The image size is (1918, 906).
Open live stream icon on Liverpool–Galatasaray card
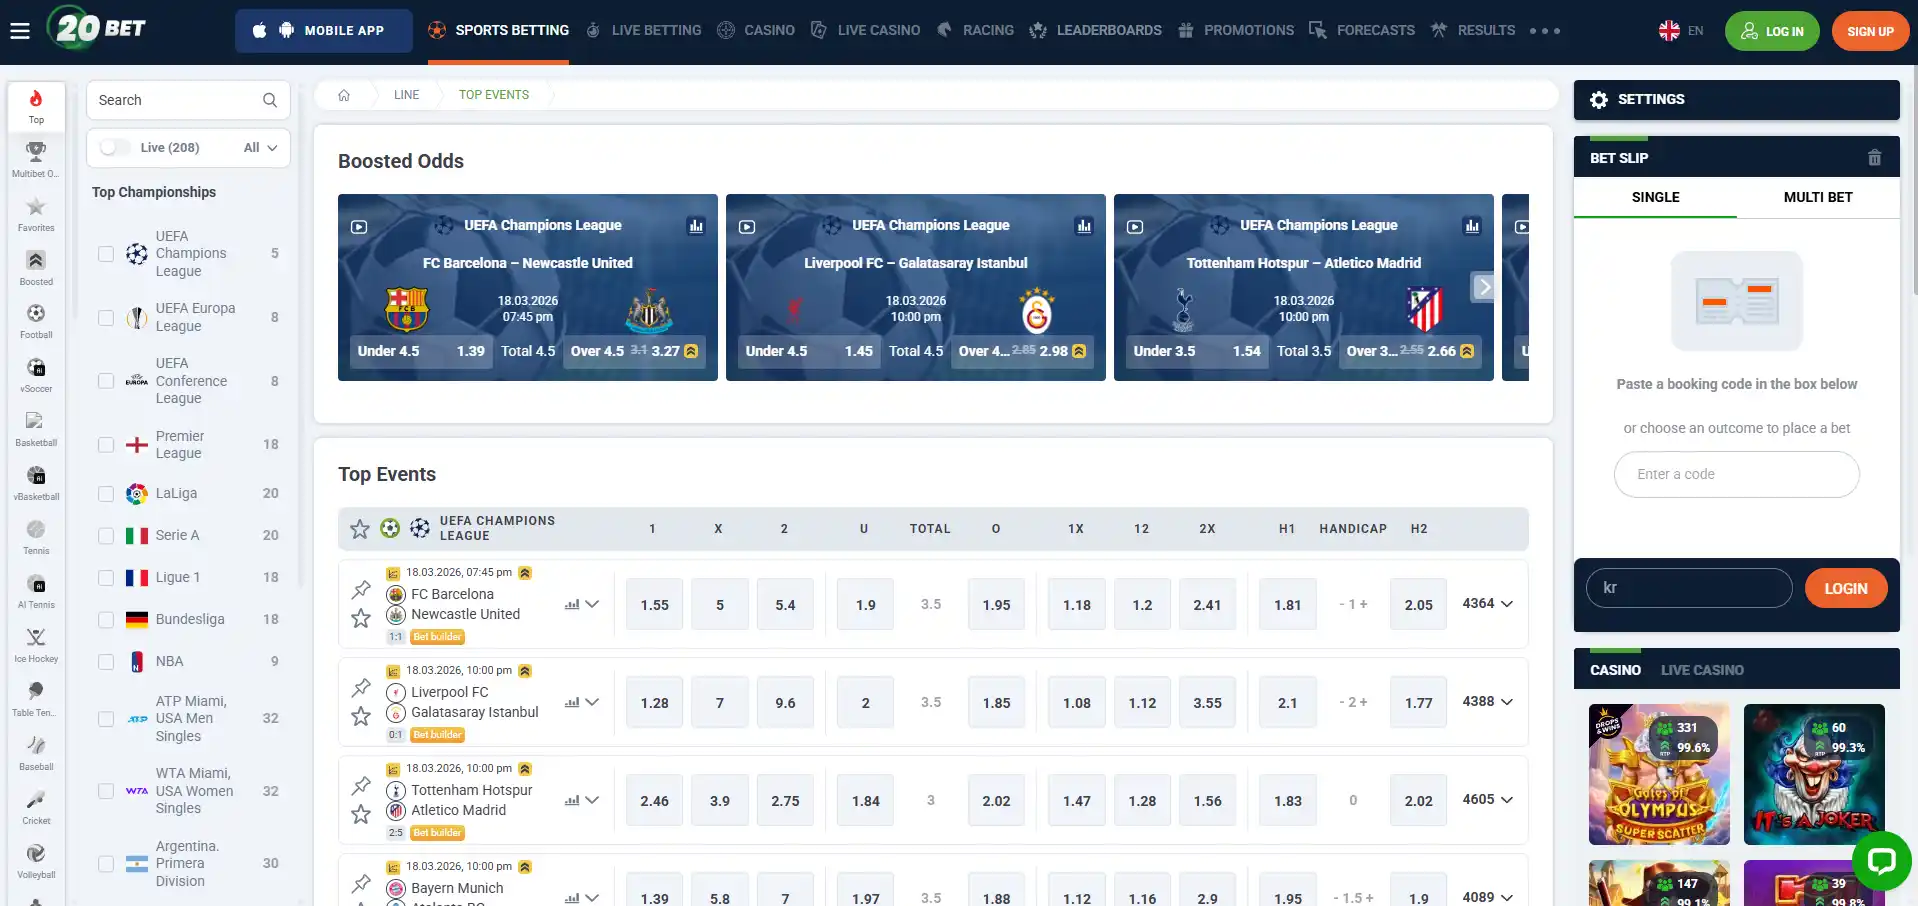[747, 227]
